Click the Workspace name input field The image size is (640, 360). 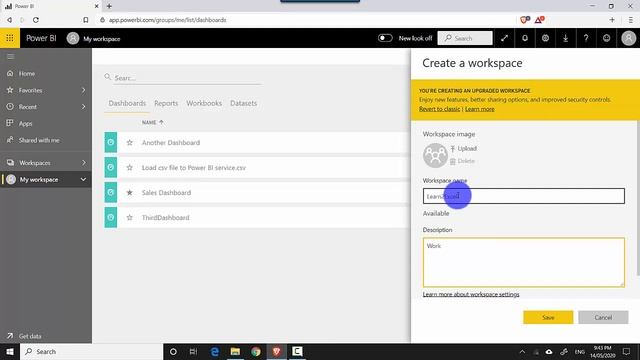(x=524, y=196)
